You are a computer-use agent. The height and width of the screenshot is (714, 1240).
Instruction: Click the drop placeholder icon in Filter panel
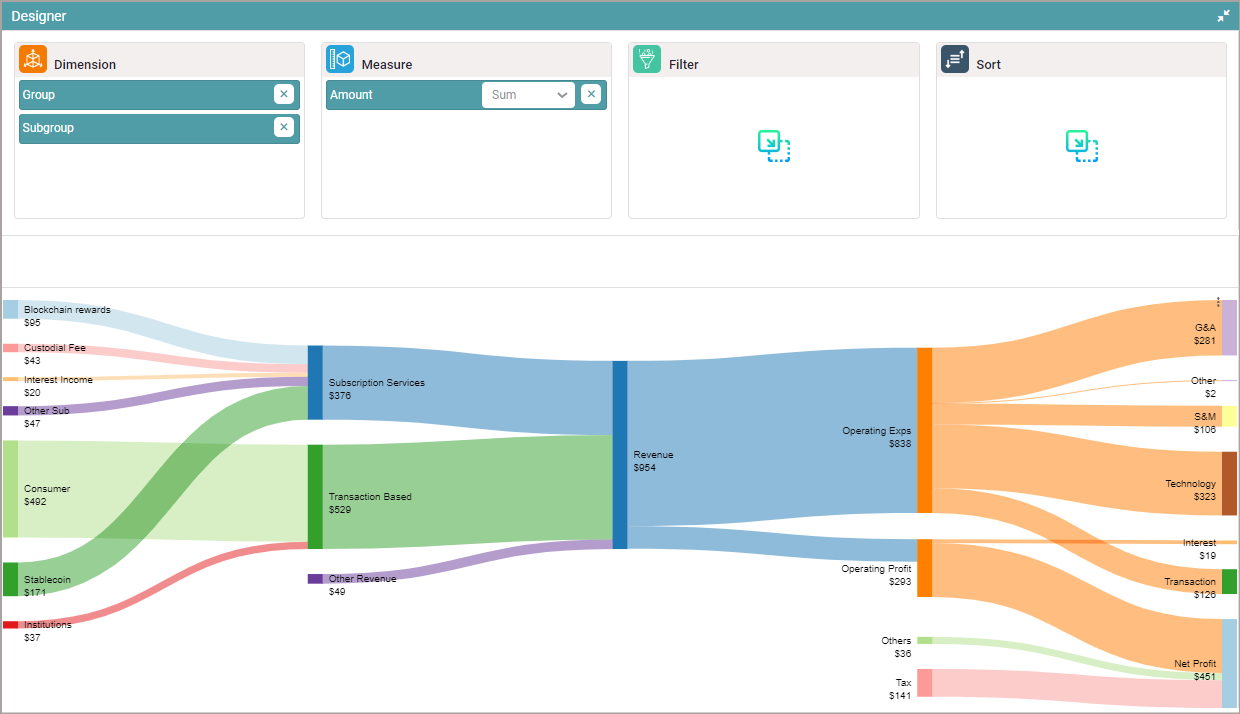pos(773,146)
